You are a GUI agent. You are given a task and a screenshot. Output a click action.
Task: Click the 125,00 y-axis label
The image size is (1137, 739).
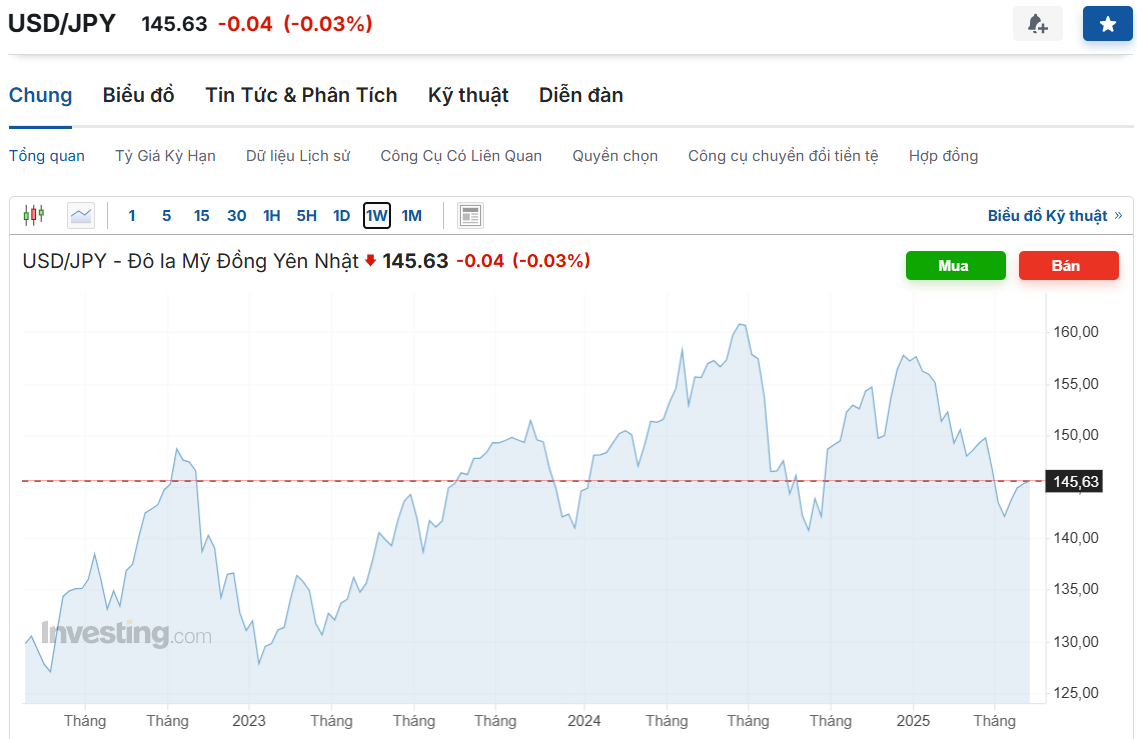click(x=1076, y=693)
